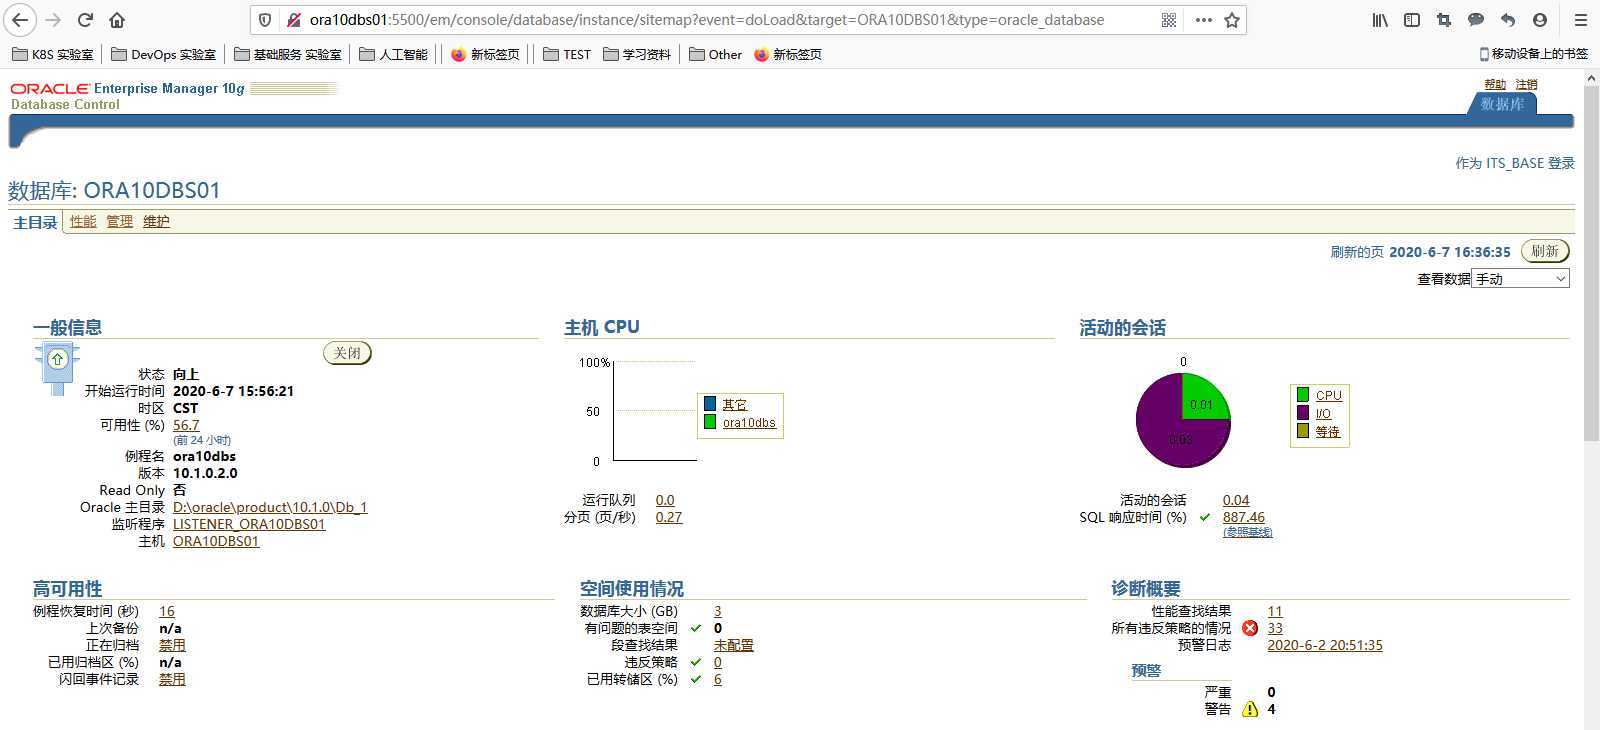Viewport: 1600px width, 730px height.
Task: Click the database status up-arrow icon
Action: (x=57, y=359)
